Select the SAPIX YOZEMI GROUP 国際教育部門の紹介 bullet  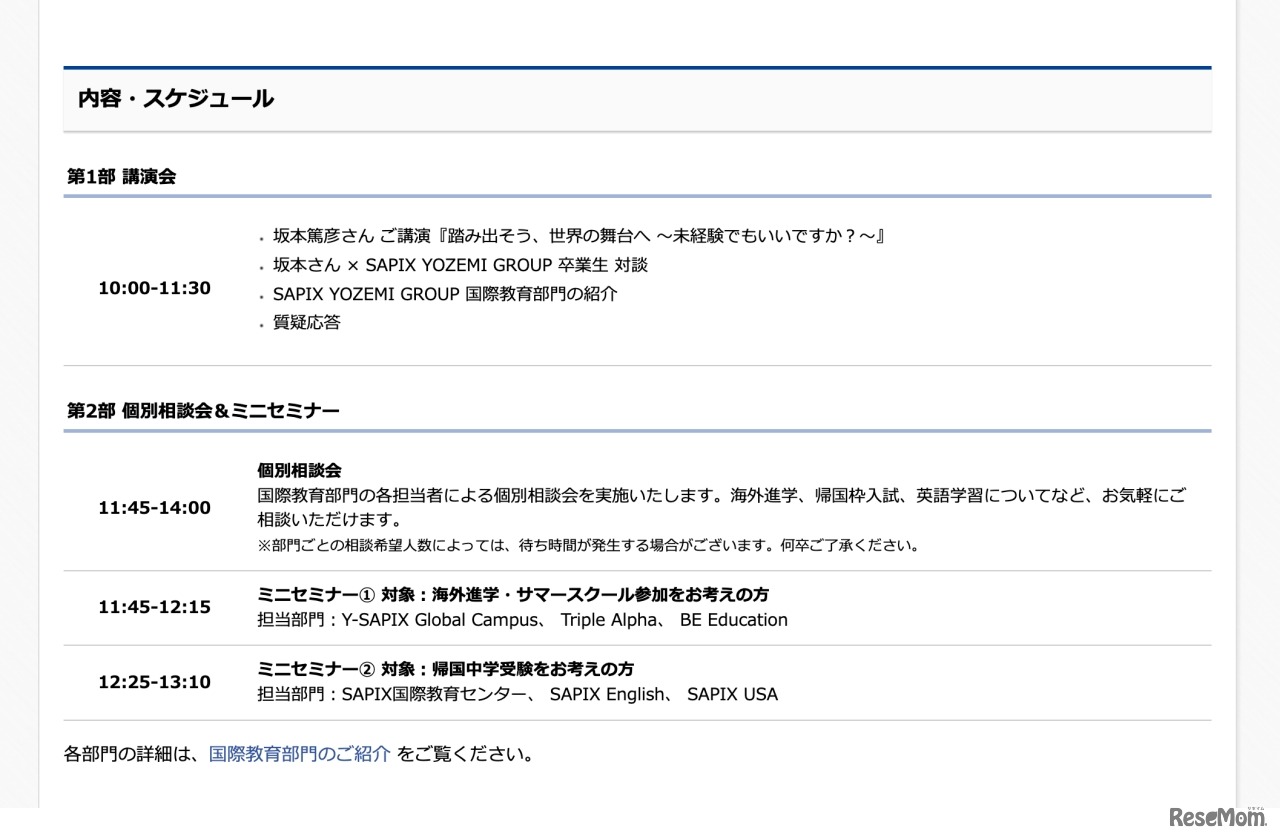442,294
